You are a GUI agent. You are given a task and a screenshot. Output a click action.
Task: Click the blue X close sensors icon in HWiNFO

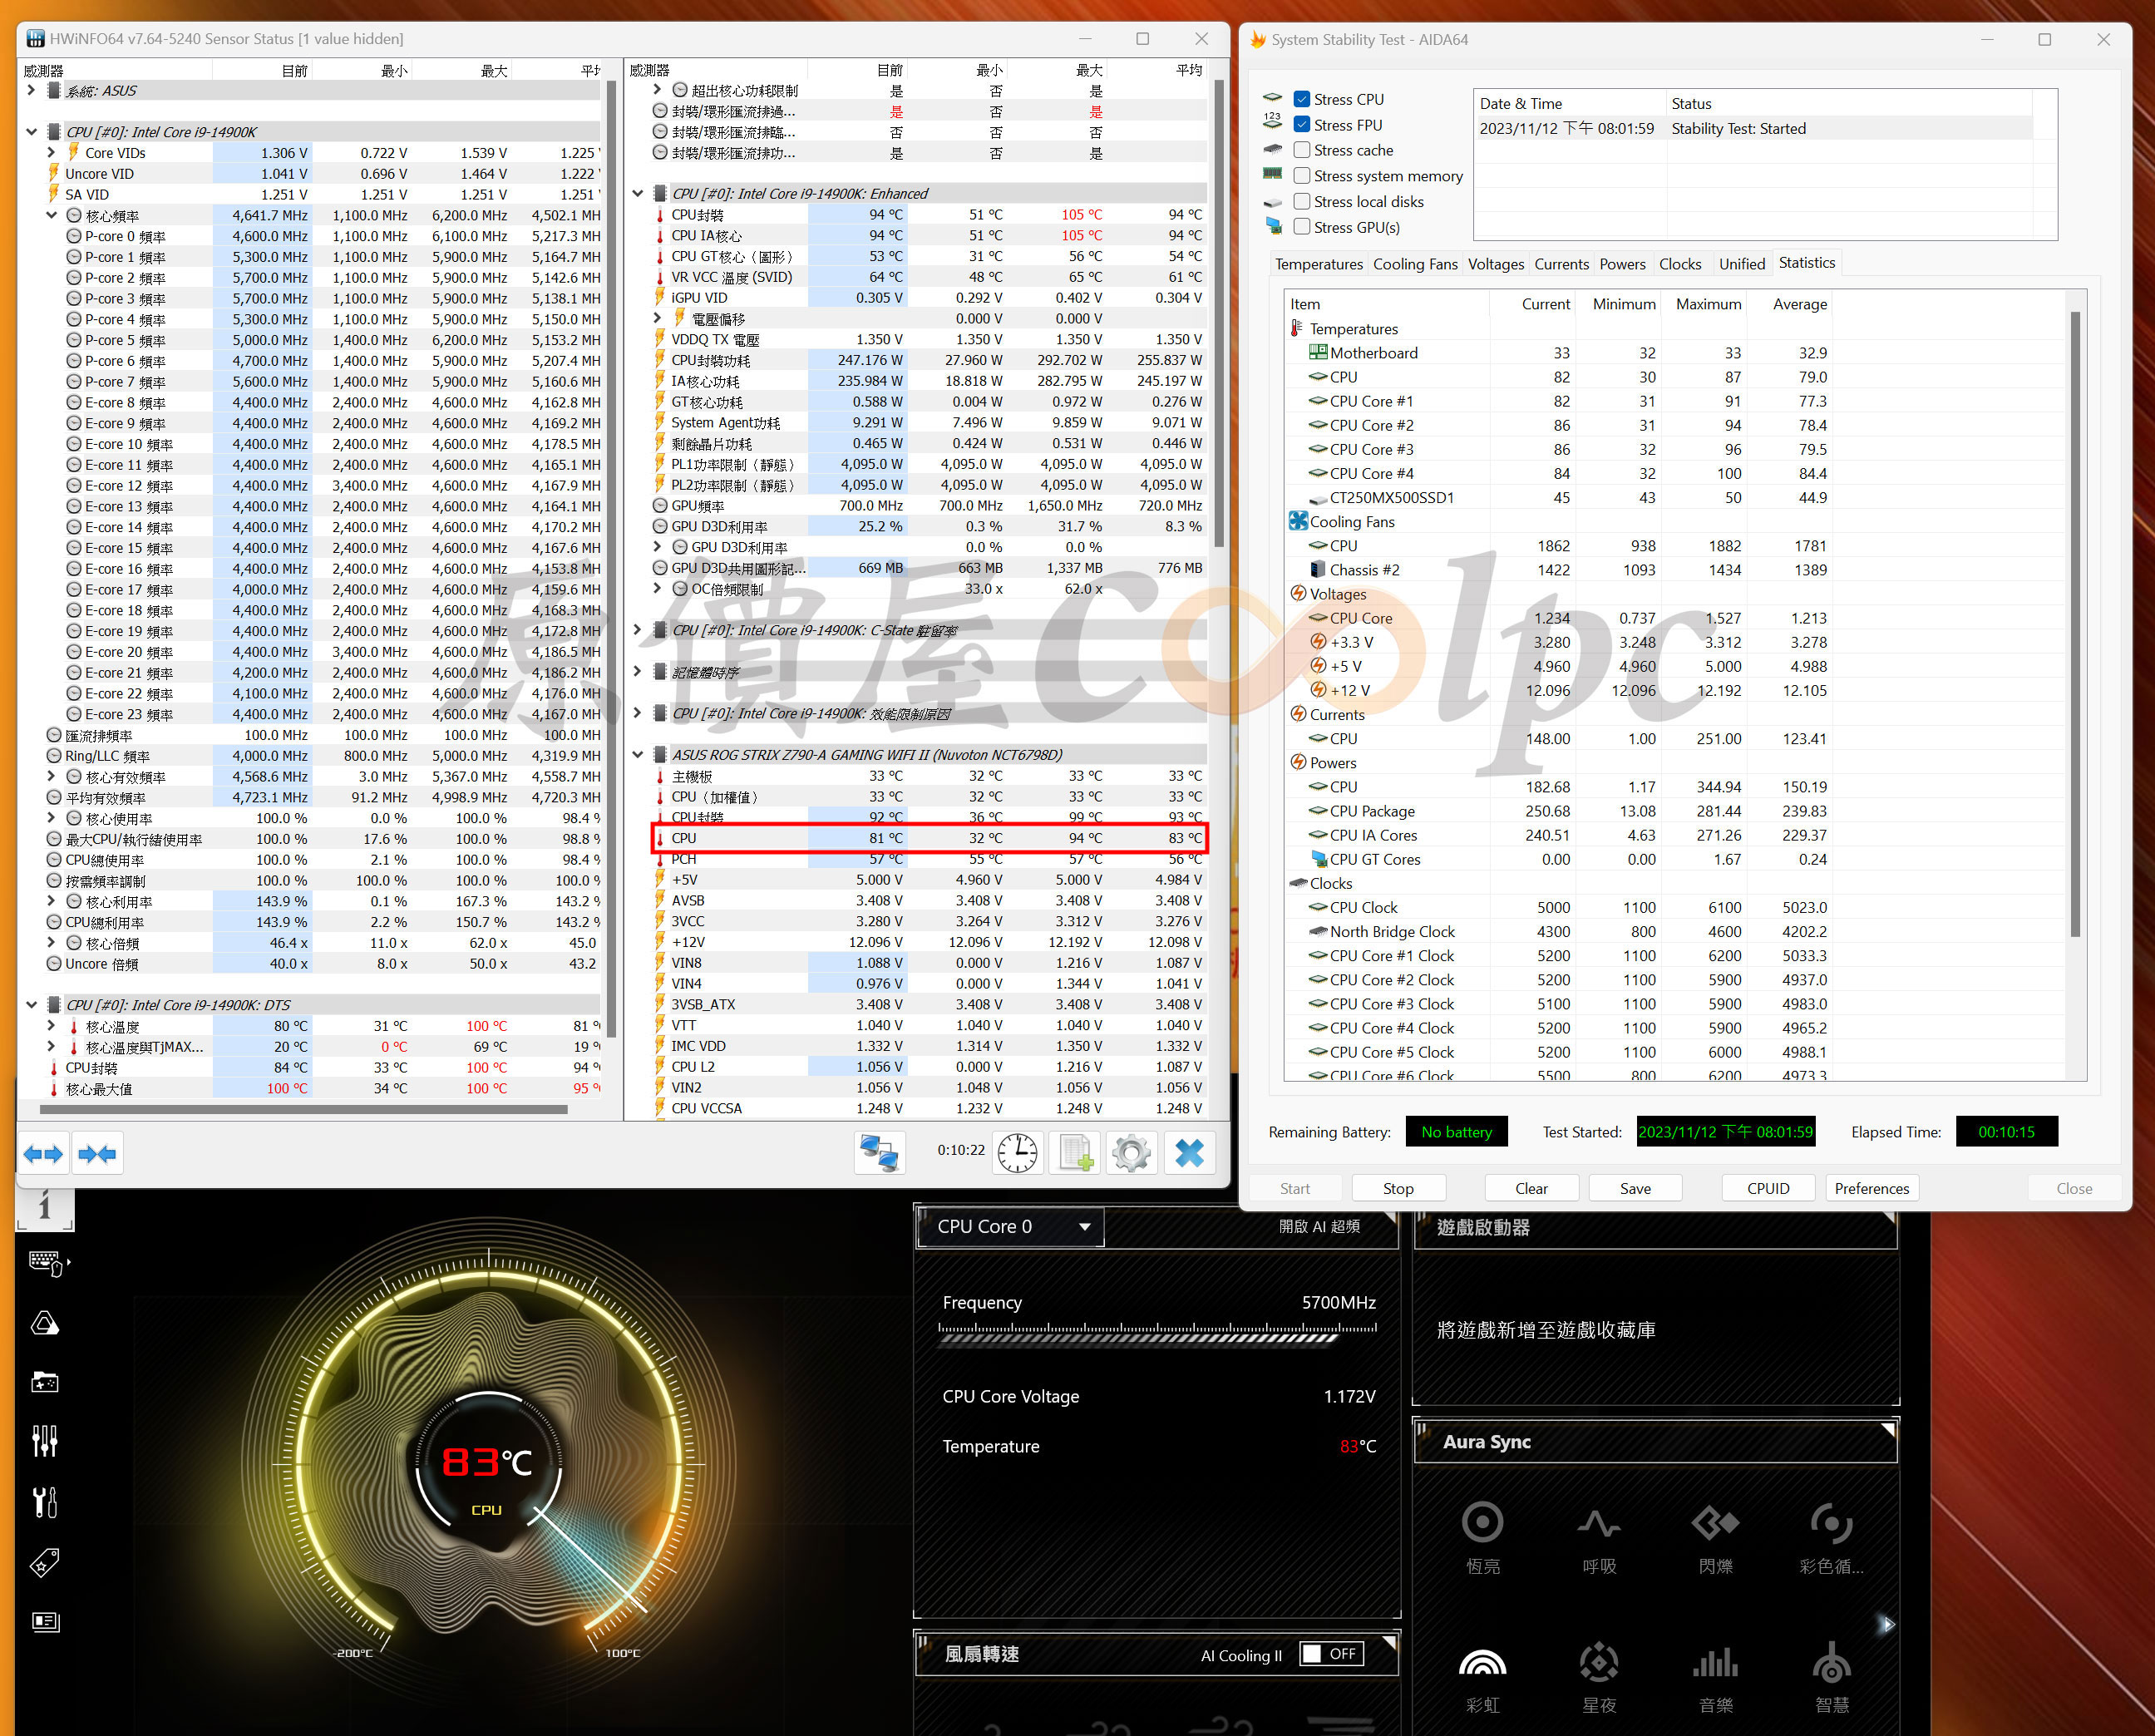[x=1189, y=1154]
